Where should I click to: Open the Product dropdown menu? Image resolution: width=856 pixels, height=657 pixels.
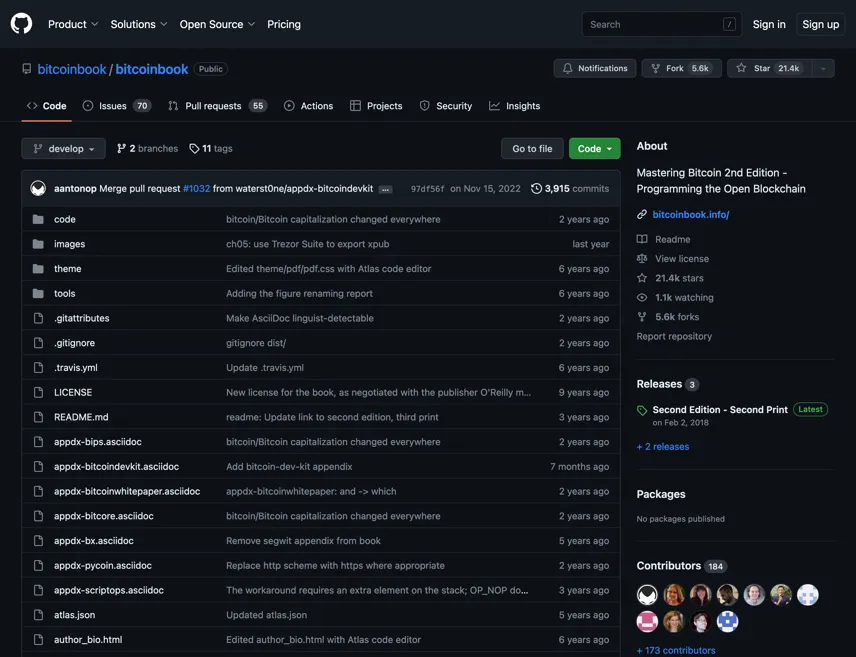pyautogui.click(x=73, y=24)
